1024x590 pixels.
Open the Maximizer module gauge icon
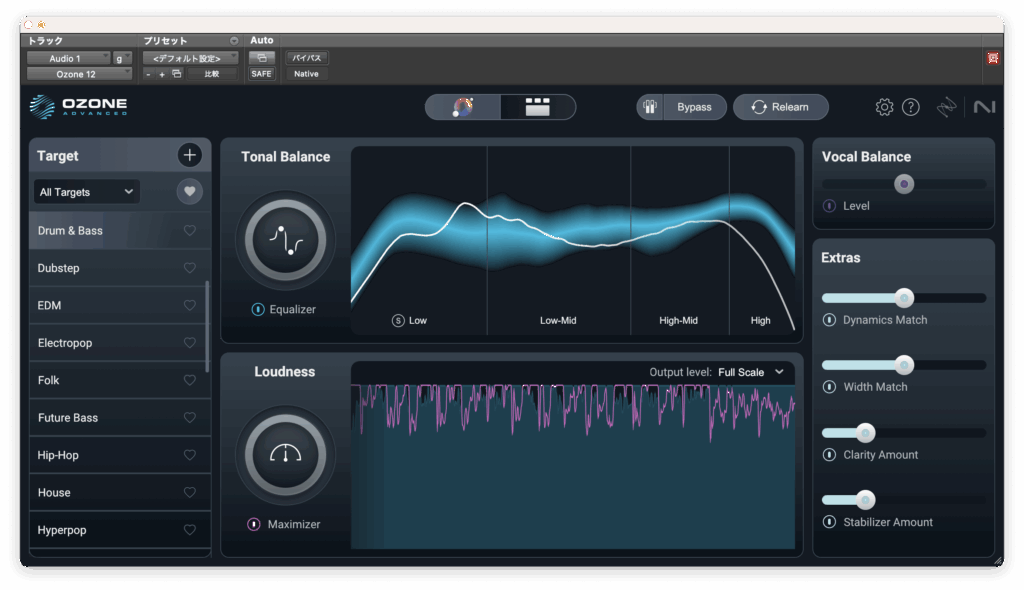click(x=285, y=455)
